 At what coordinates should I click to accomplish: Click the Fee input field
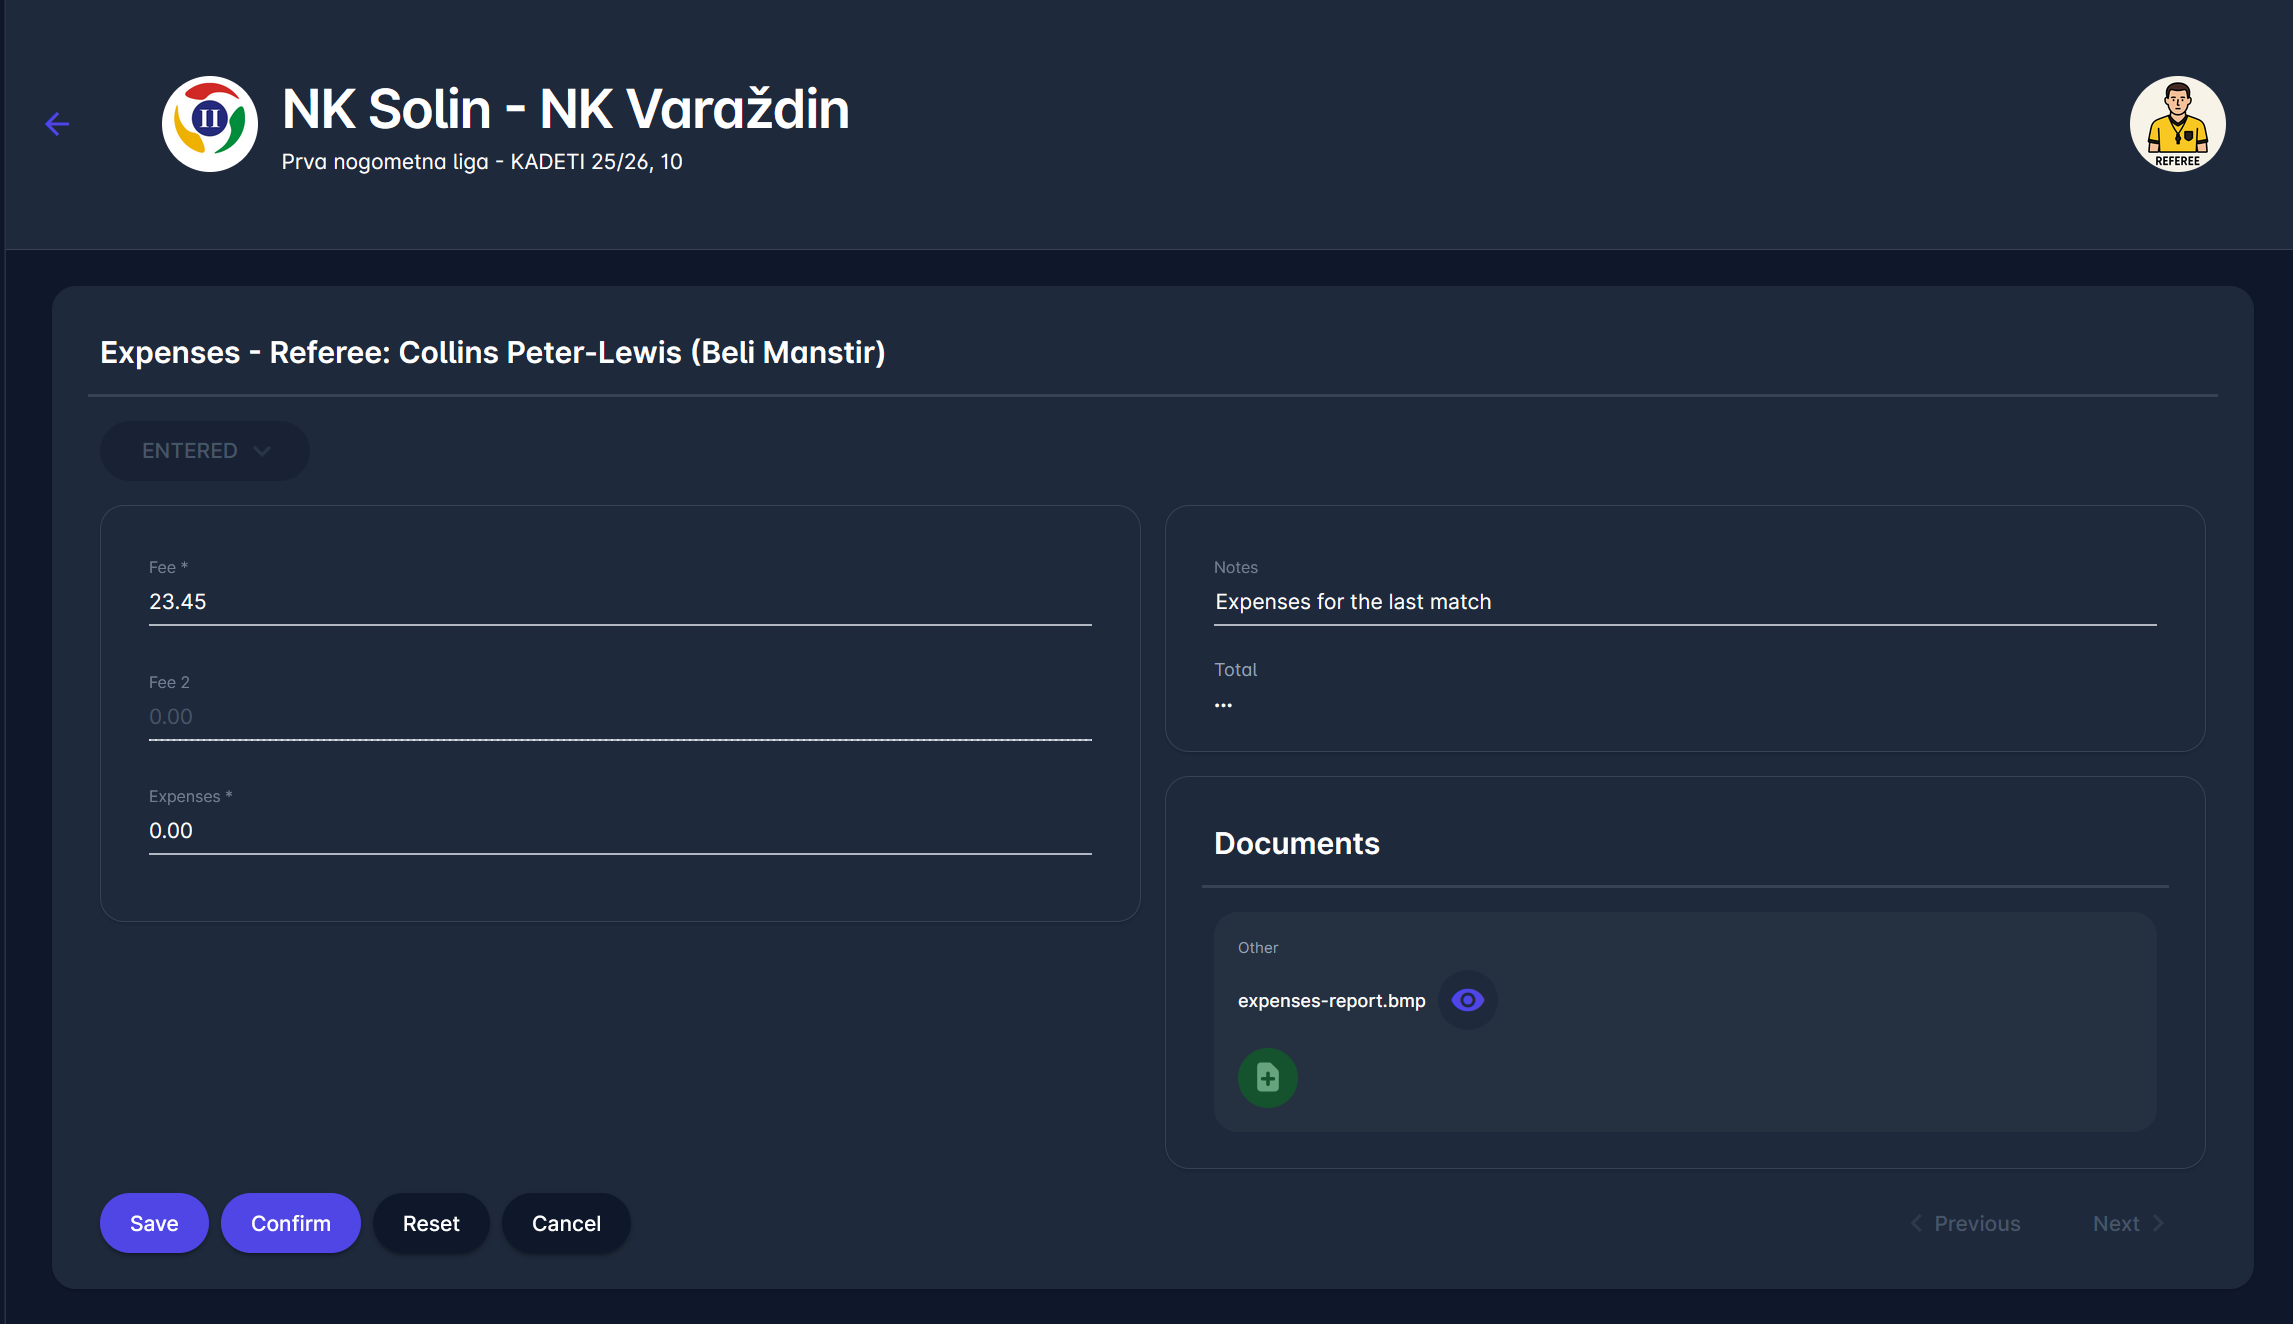[620, 602]
